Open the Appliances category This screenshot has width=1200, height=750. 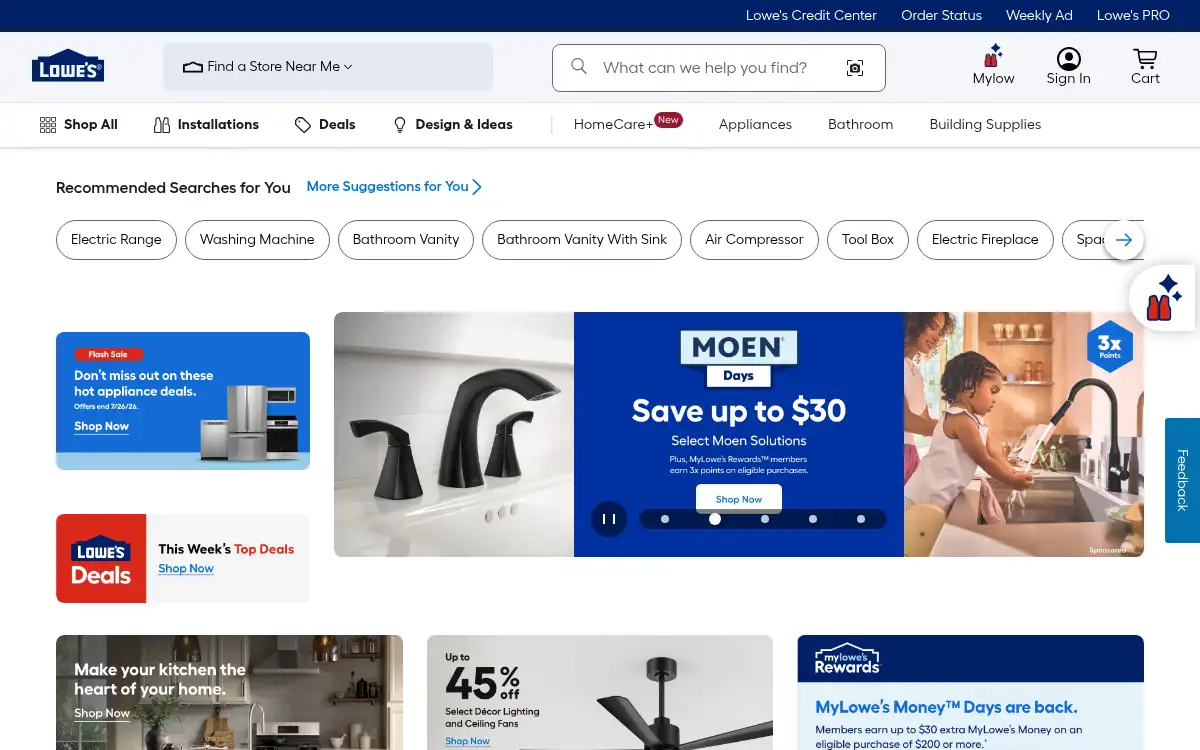(755, 125)
